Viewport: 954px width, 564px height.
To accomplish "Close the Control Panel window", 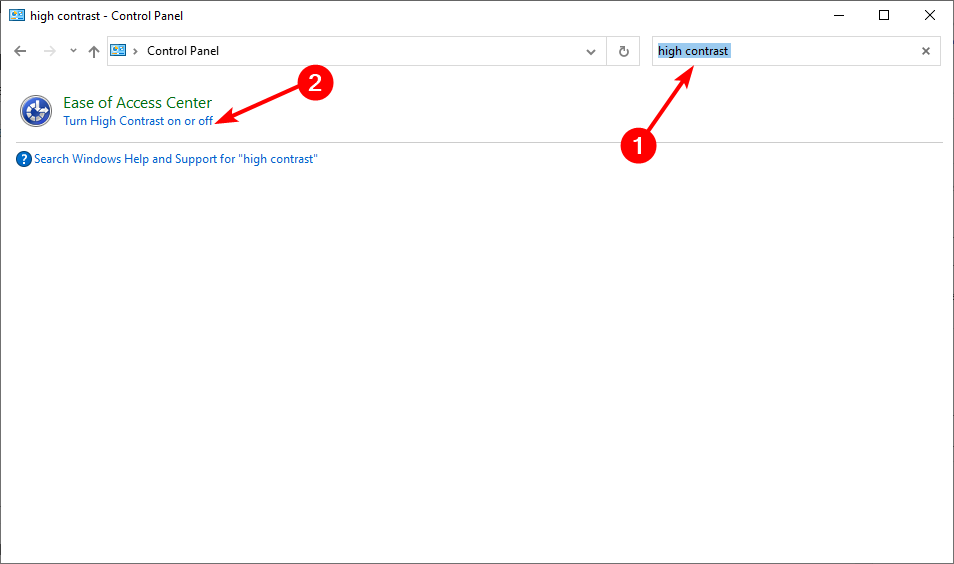I will (930, 15).
